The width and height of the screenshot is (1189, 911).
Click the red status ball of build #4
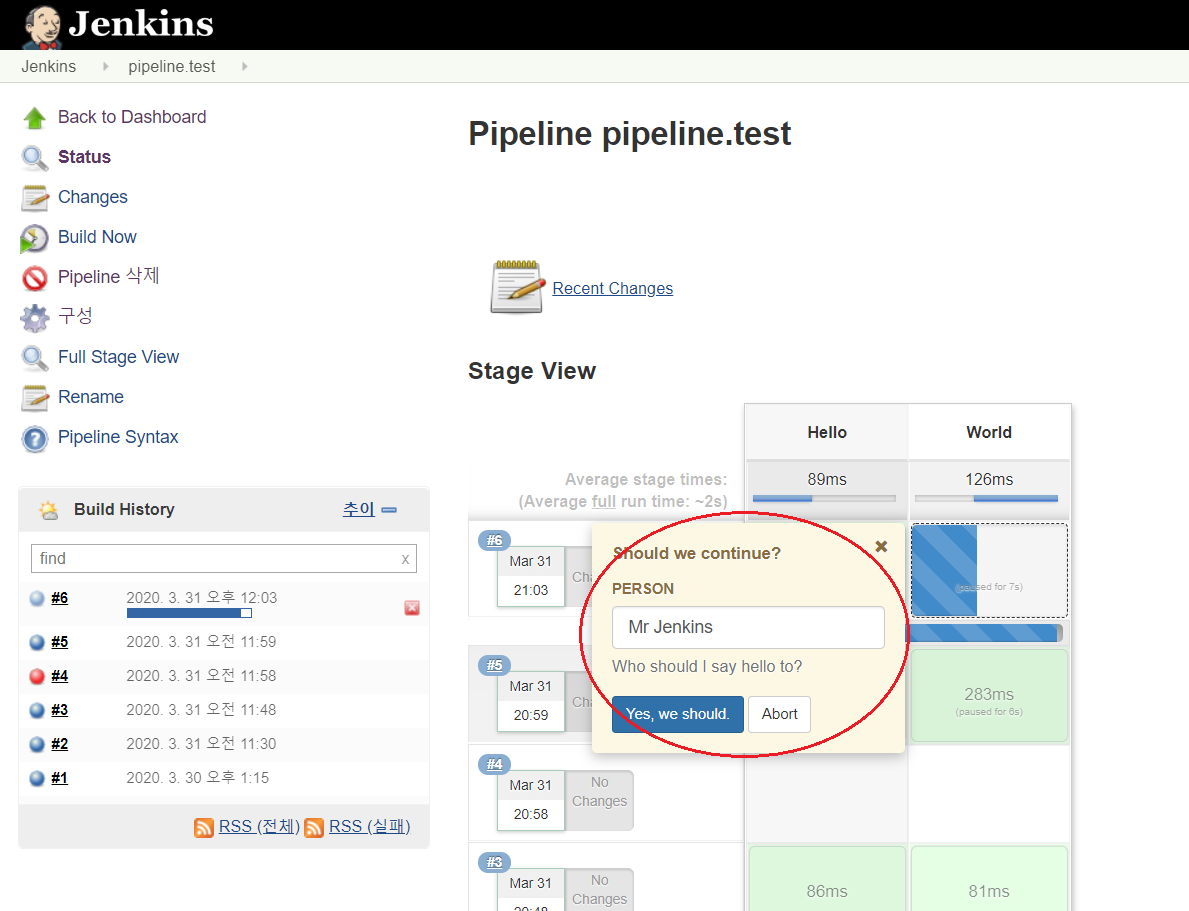tap(36, 676)
